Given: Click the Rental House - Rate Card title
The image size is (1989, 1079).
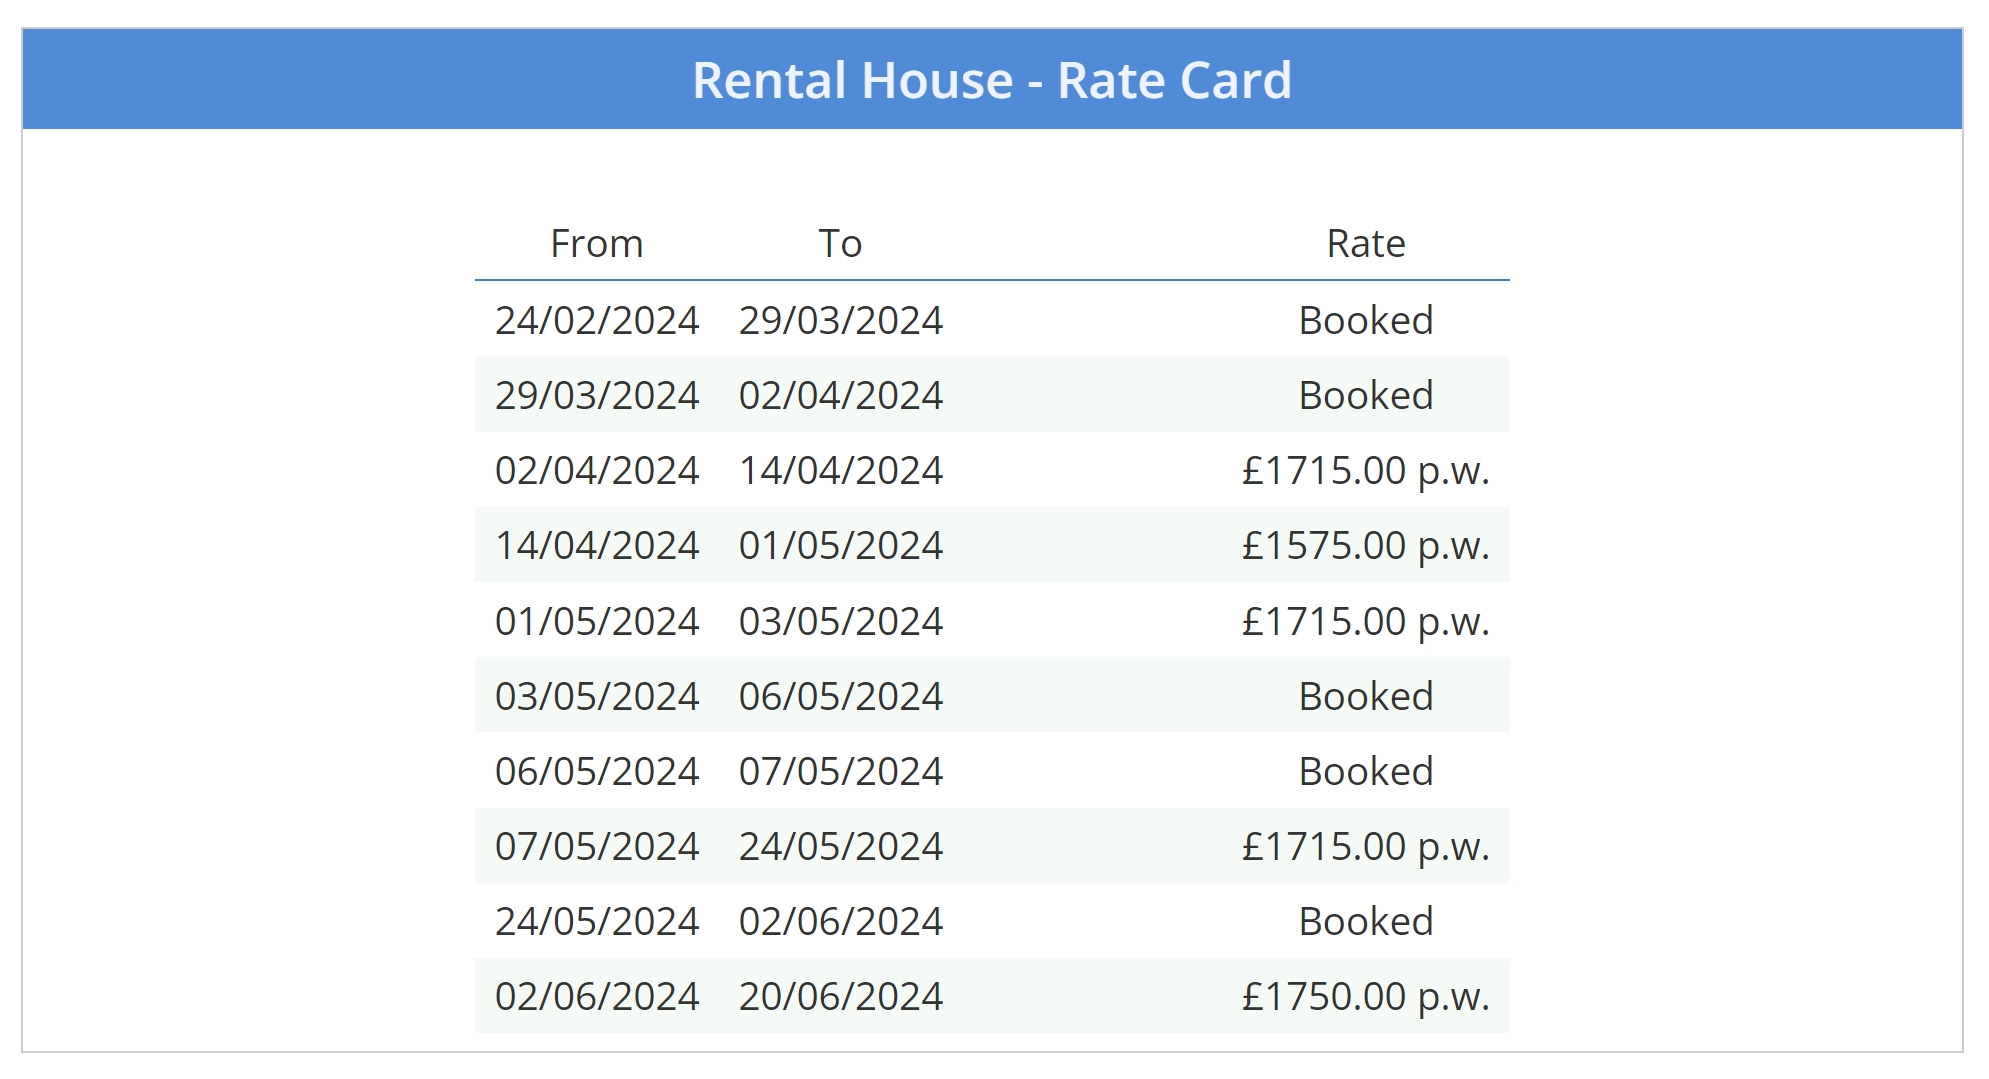Looking at the screenshot, I should click(992, 80).
